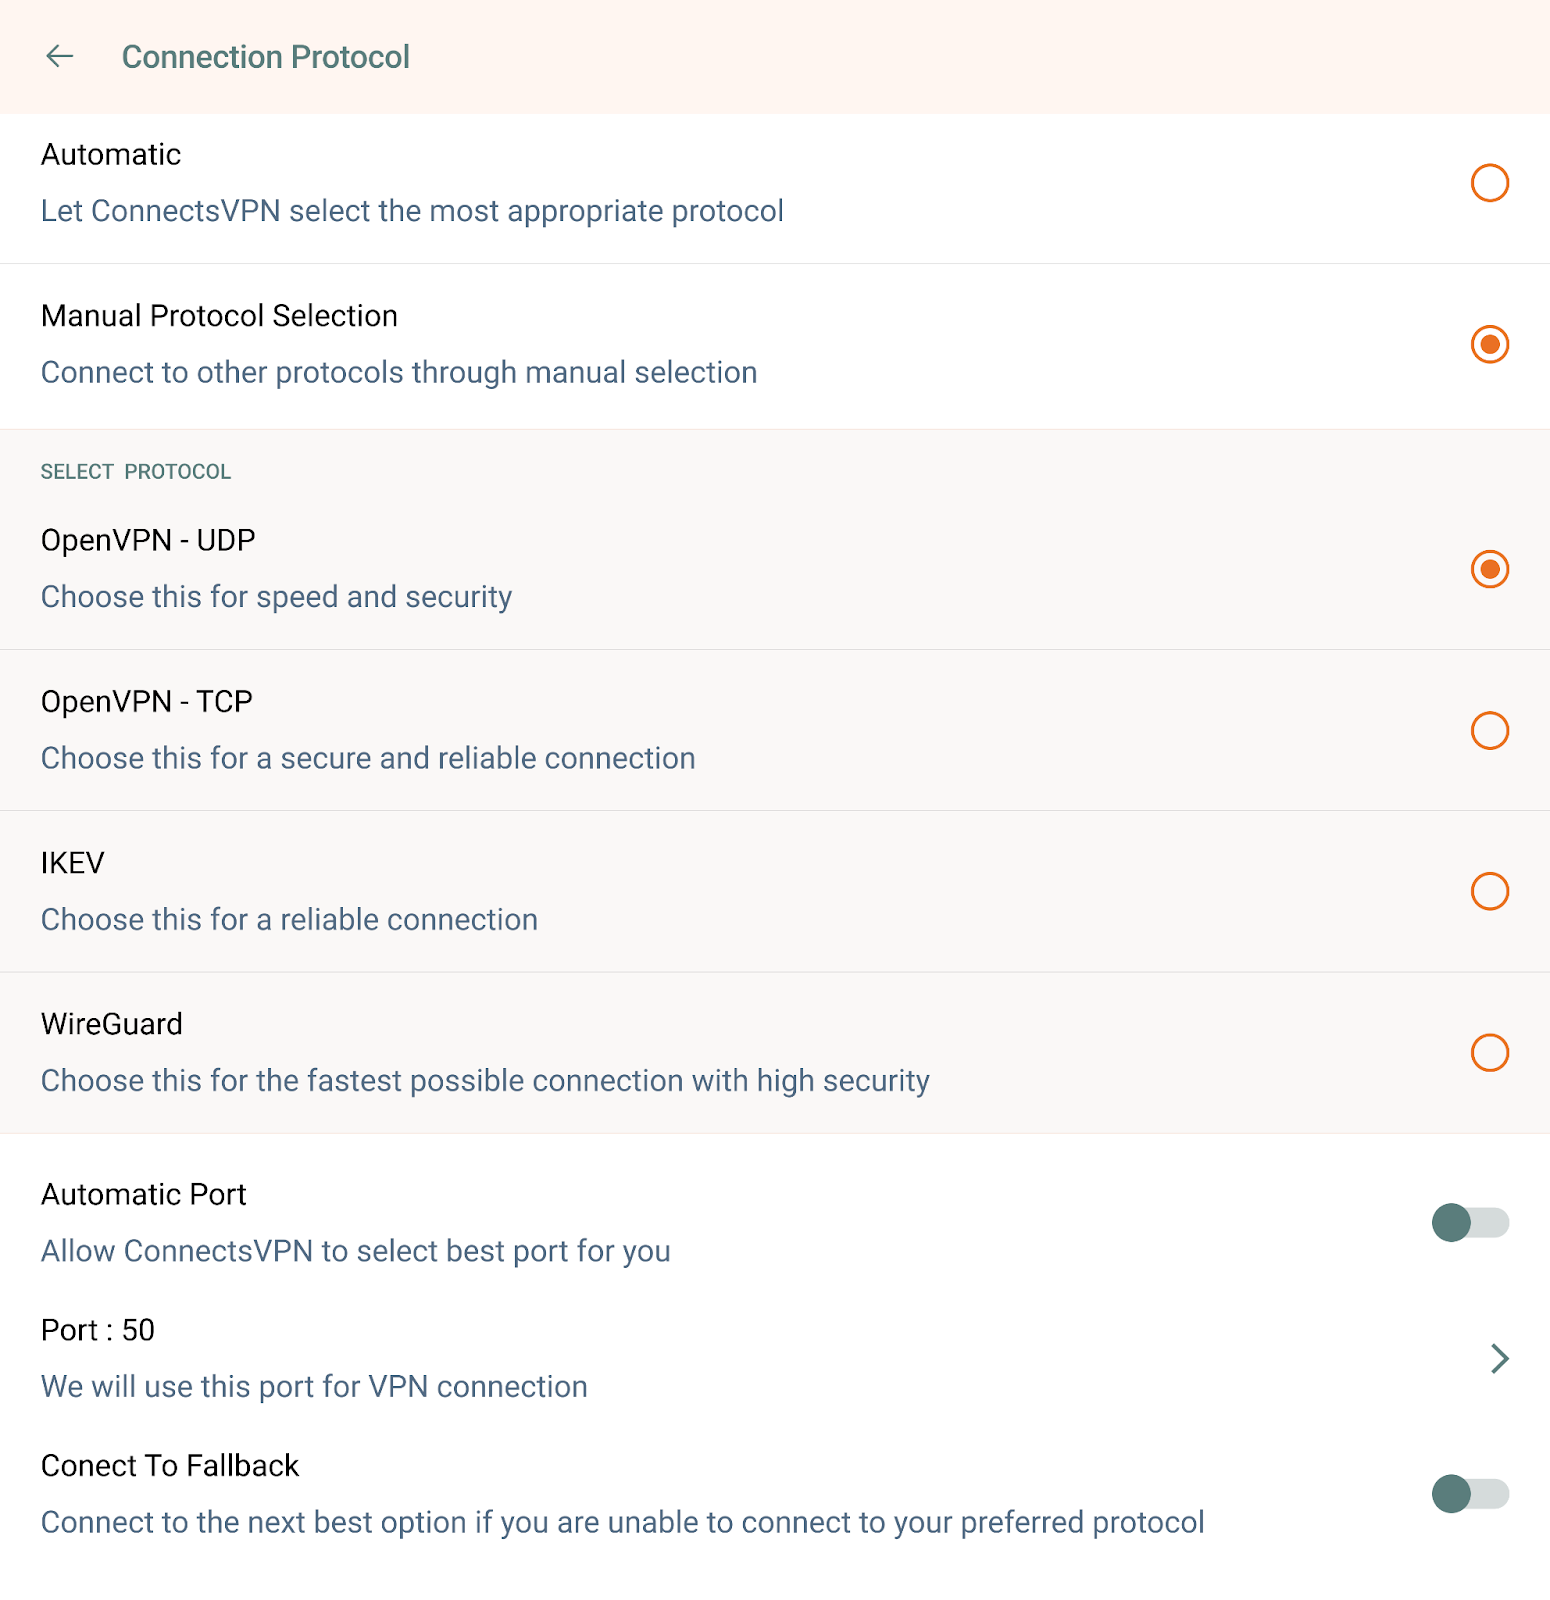Go back using the arrow icon

(60, 57)
